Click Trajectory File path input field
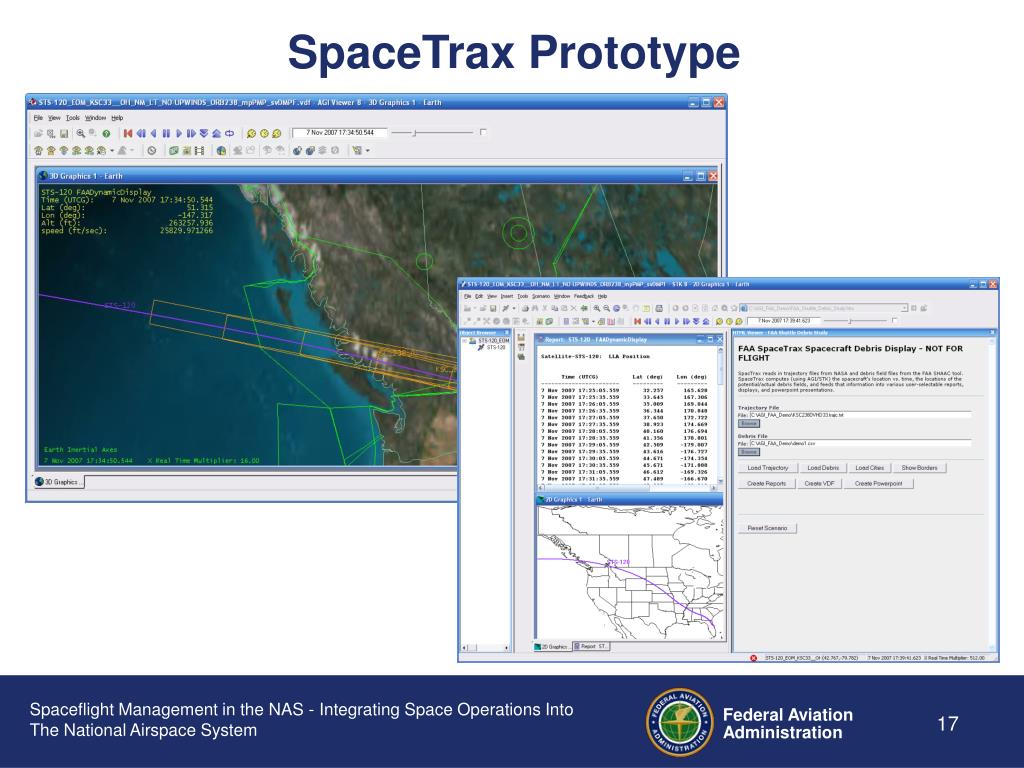The image size is (1024, 768). point(860,415)
